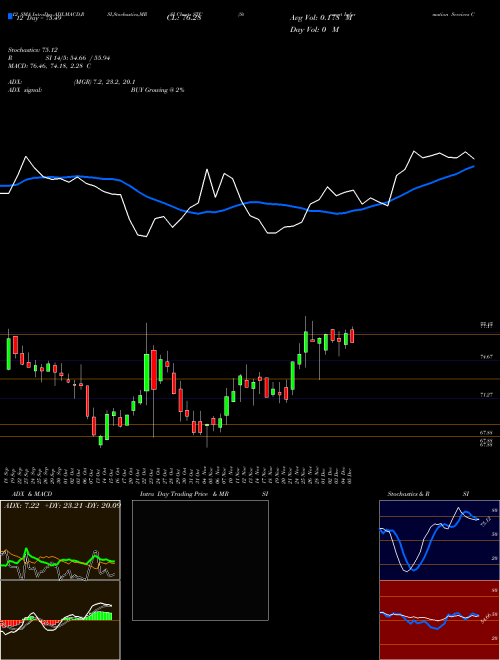The image size is (500, 660).
Task: Click the 'Day Vol: 0 M' text
Action: 314,29
